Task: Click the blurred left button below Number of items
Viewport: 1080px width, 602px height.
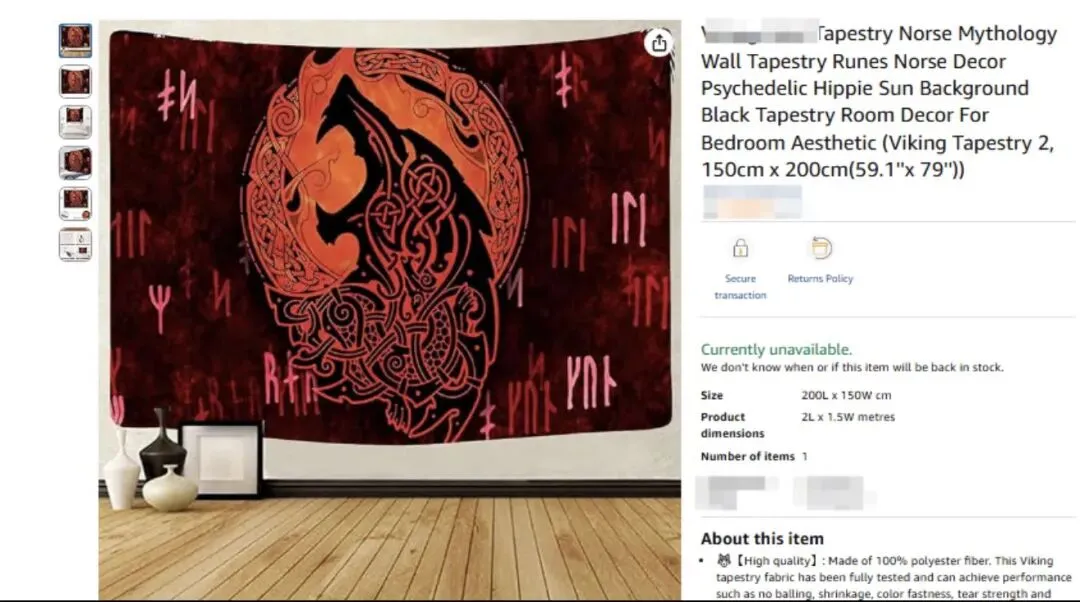Action: (736, 492)
